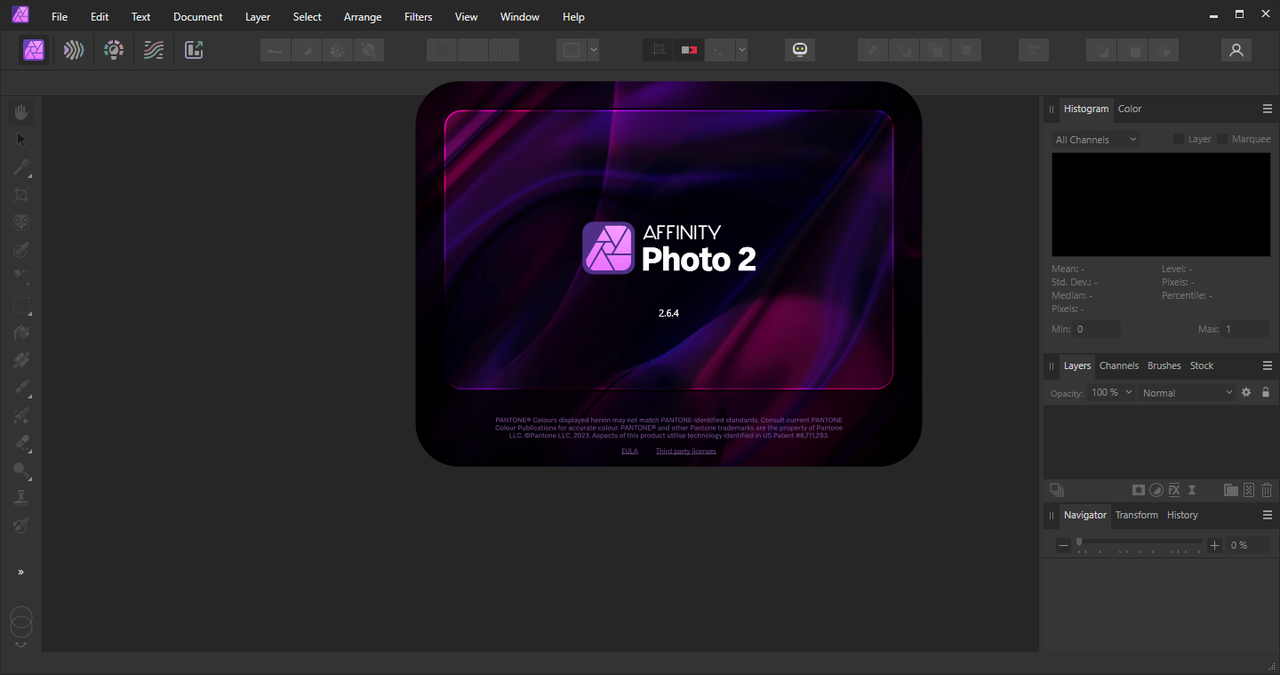1280x675 pixels.
Task: Open the account profile icon
Action: (x=1236, y=50)
